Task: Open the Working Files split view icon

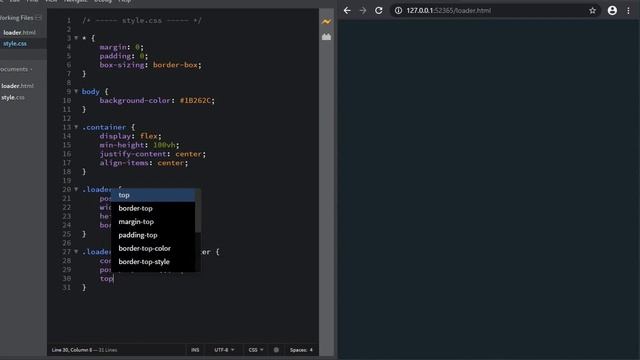Action: tap(38, 18)
